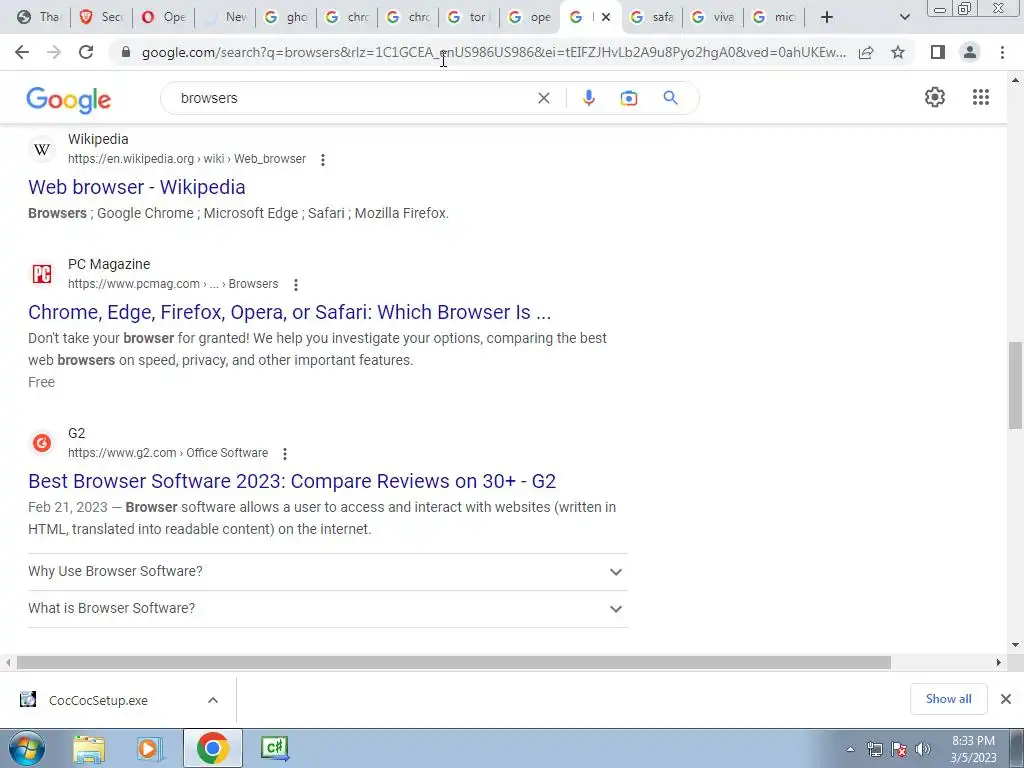Toggle the browser side panel

938,52
